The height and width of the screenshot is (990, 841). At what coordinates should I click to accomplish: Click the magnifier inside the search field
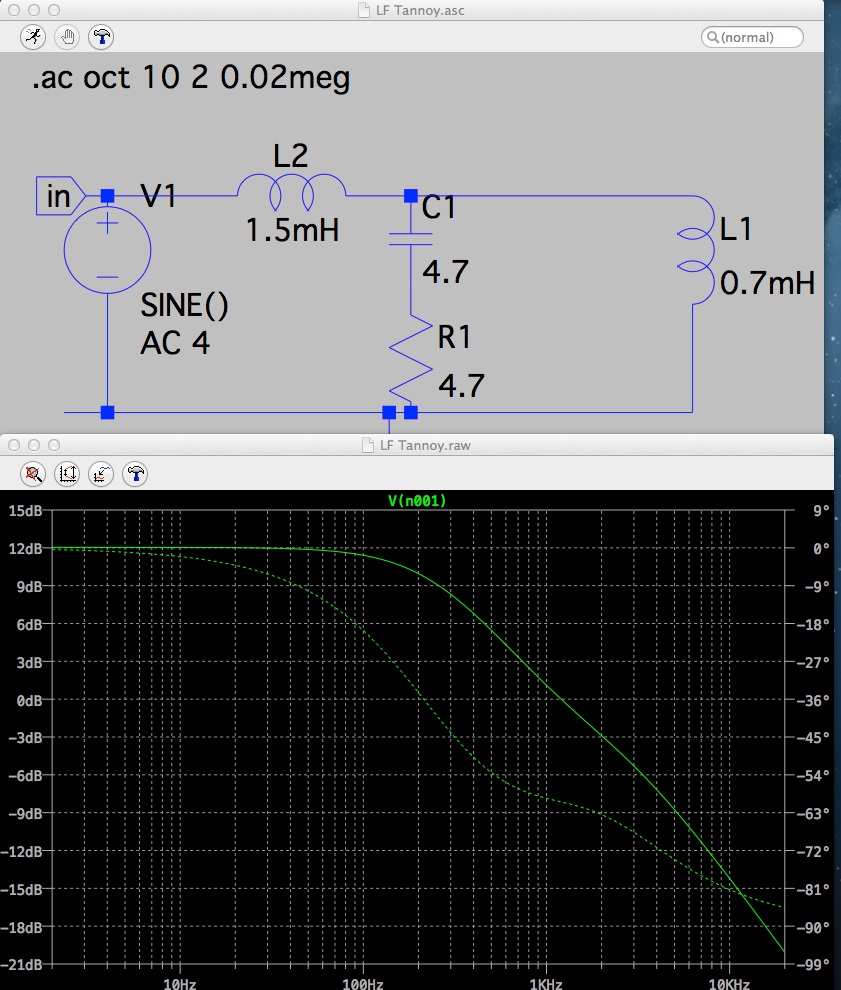[713, 37]
